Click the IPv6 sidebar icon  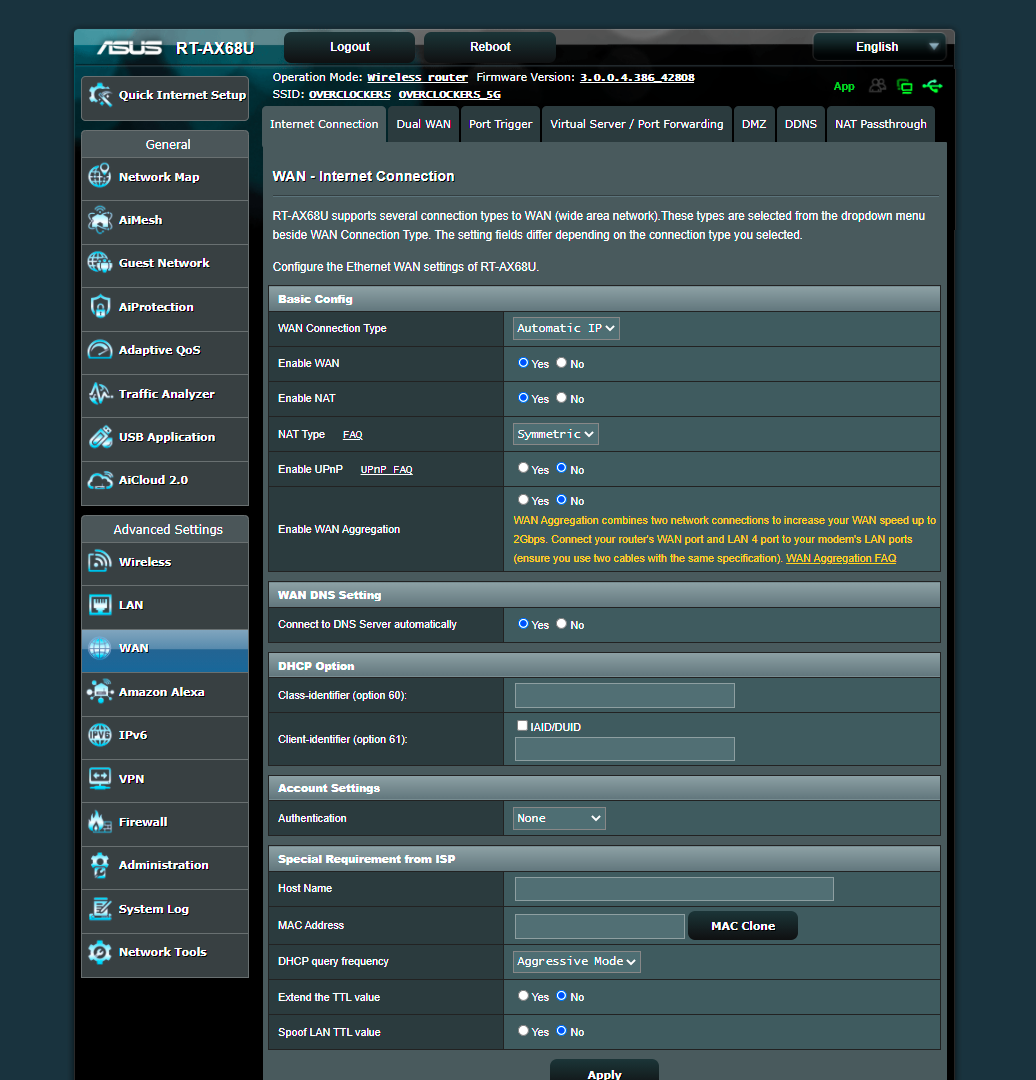click(100, 735)
